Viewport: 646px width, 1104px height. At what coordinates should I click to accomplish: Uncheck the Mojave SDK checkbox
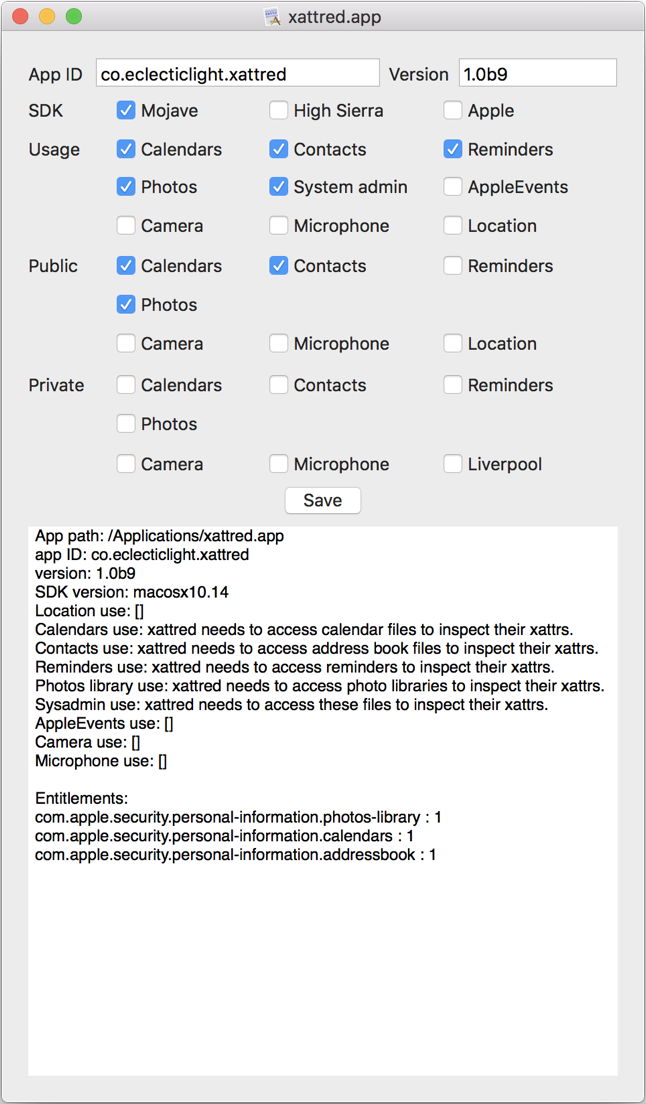[x=126, y=111]
